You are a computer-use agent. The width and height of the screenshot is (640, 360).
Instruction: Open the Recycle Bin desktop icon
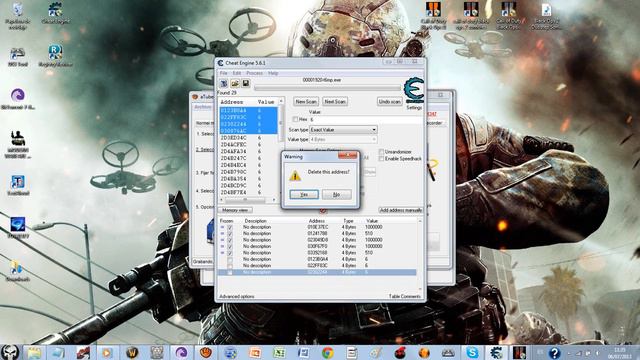[x=18, y=16]
